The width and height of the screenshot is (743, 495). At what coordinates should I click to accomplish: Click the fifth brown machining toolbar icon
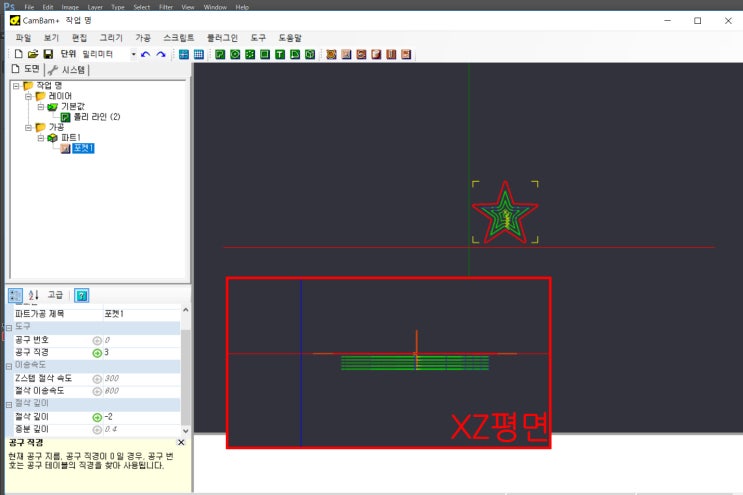pyautogui.click(x=391, y=54)
